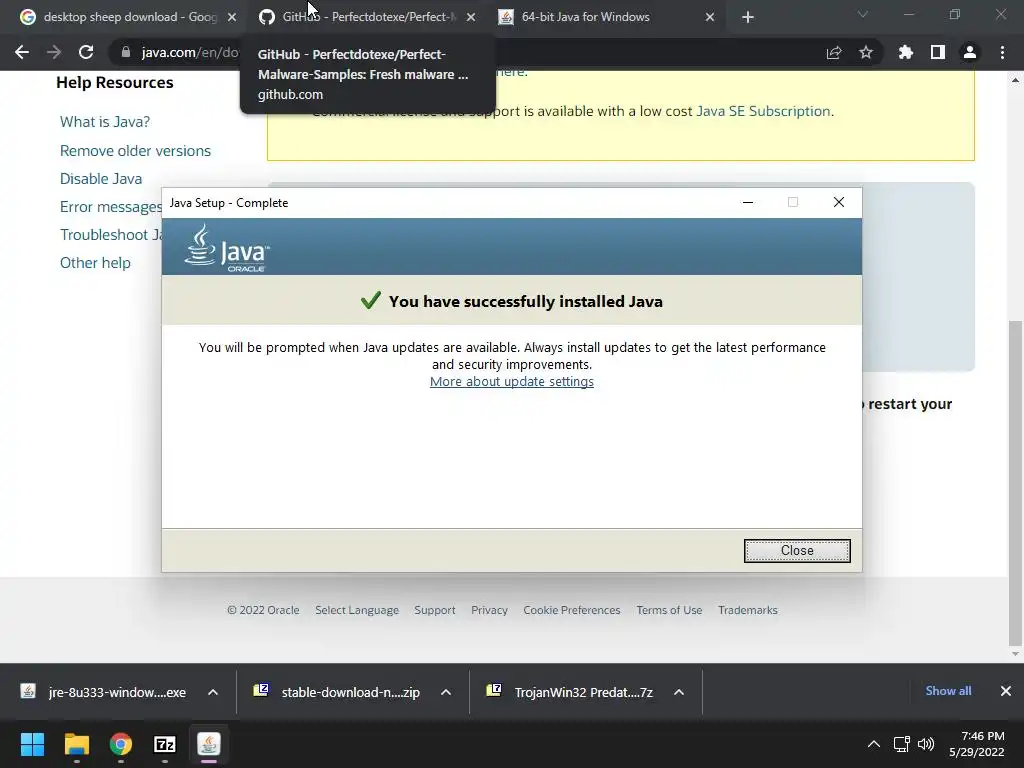Open Terms of Use footer link
Image resolution: width=1024 pixels, height=768 pixels.
click(x=669, y=610)
